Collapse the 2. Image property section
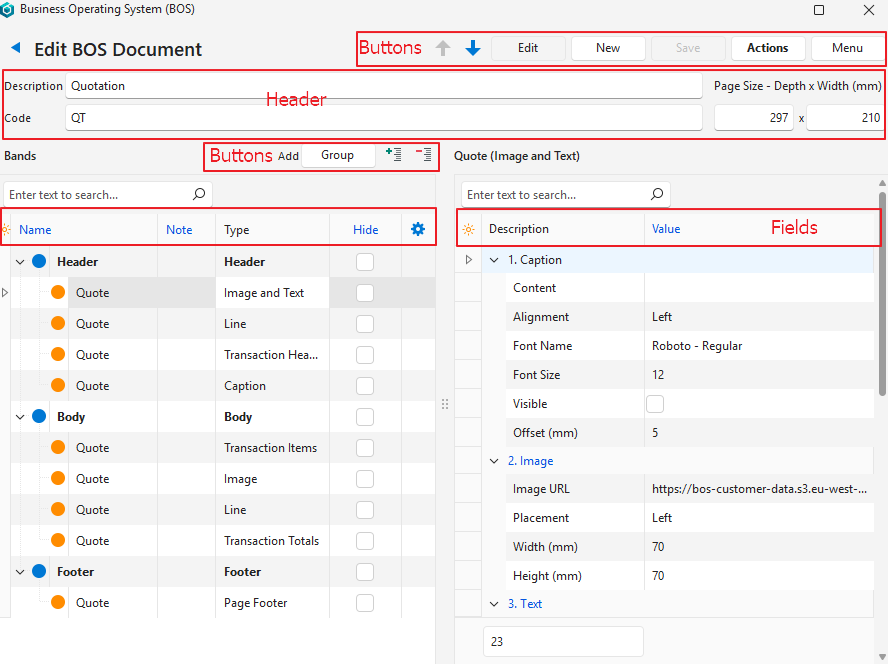 click(494, 461)
